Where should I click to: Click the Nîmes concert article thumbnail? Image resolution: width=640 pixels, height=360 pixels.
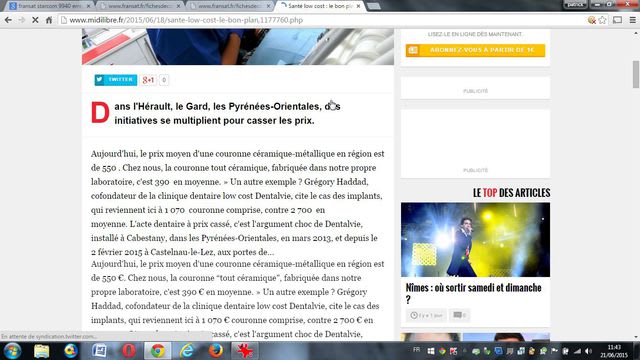point(475,240)
